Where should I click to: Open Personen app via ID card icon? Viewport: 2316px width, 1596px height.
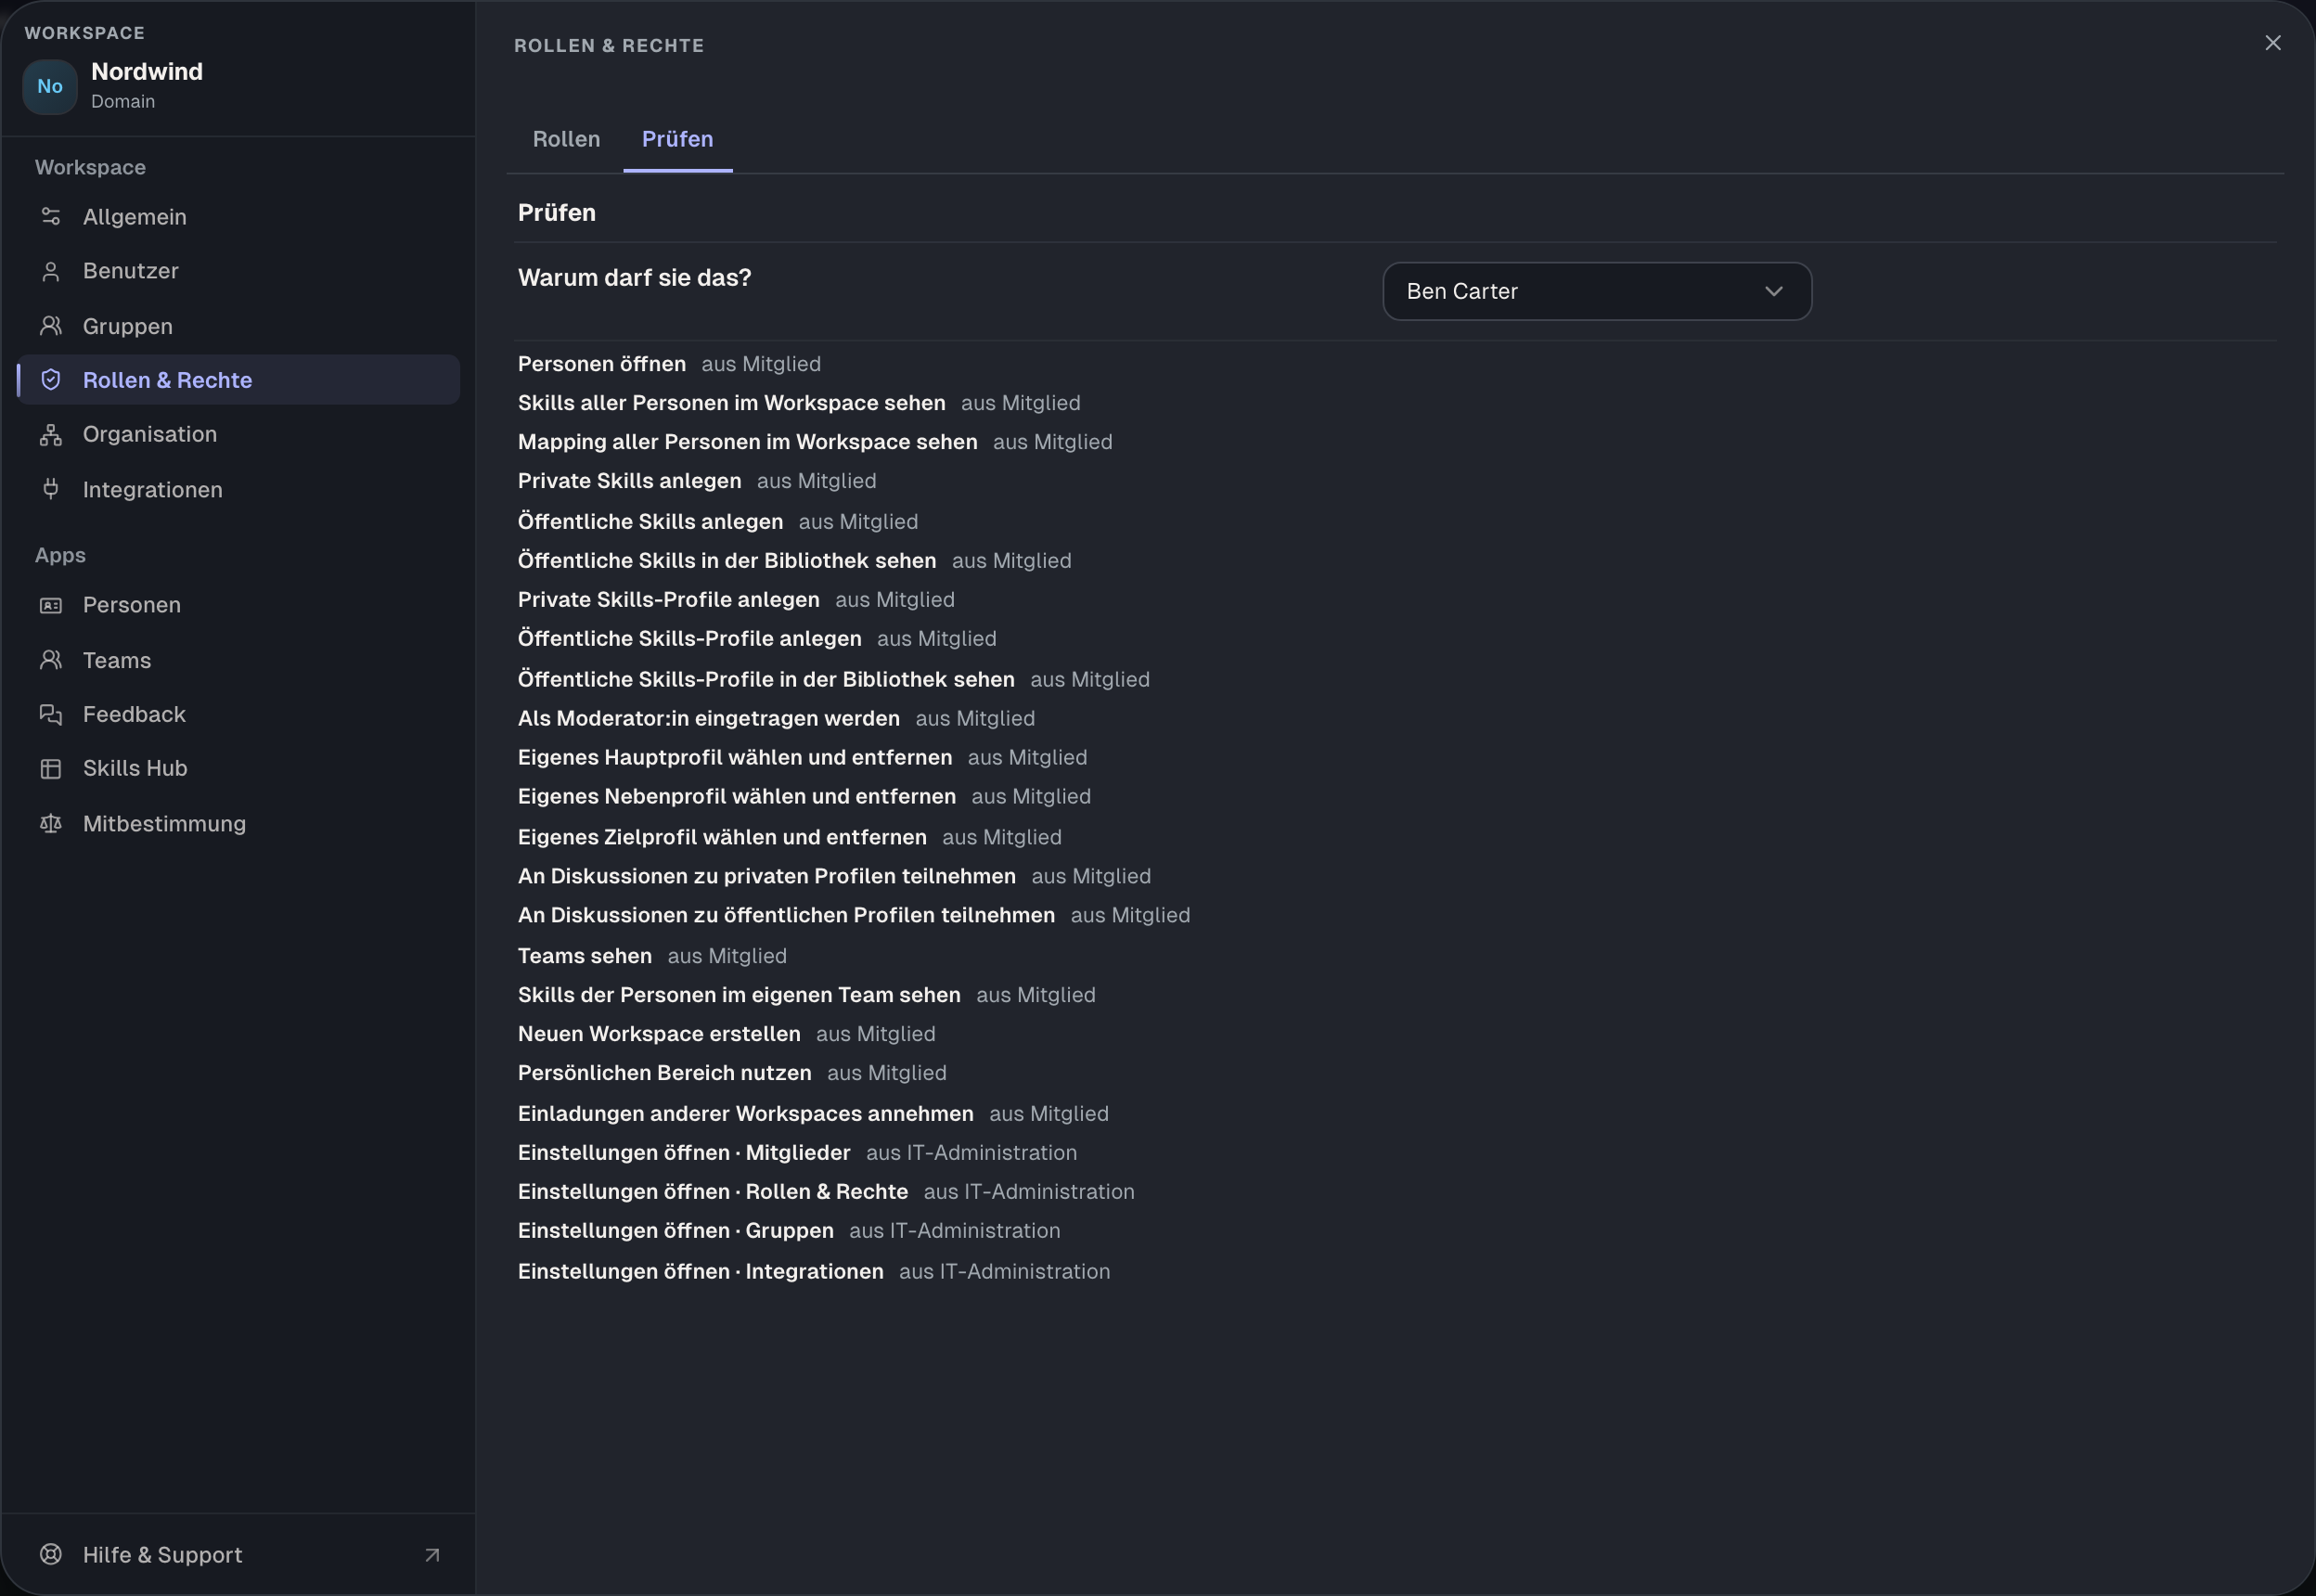[51, 605]
